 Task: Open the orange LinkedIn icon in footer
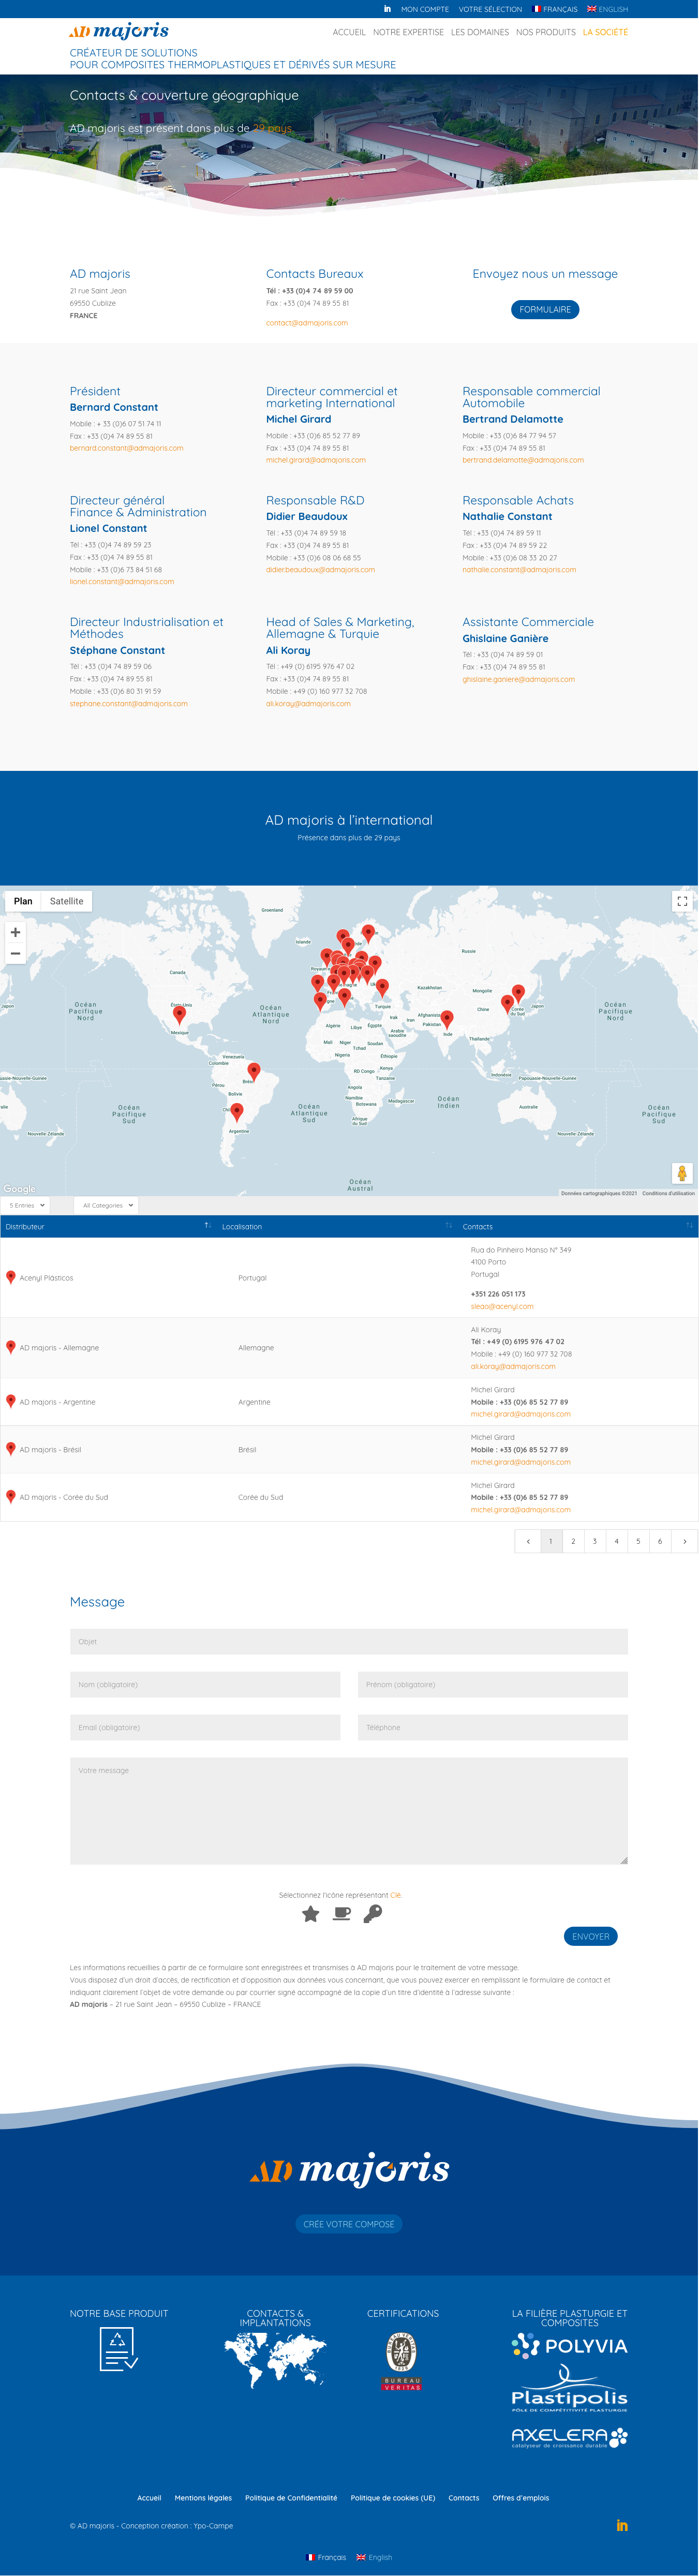[622, 2525]
